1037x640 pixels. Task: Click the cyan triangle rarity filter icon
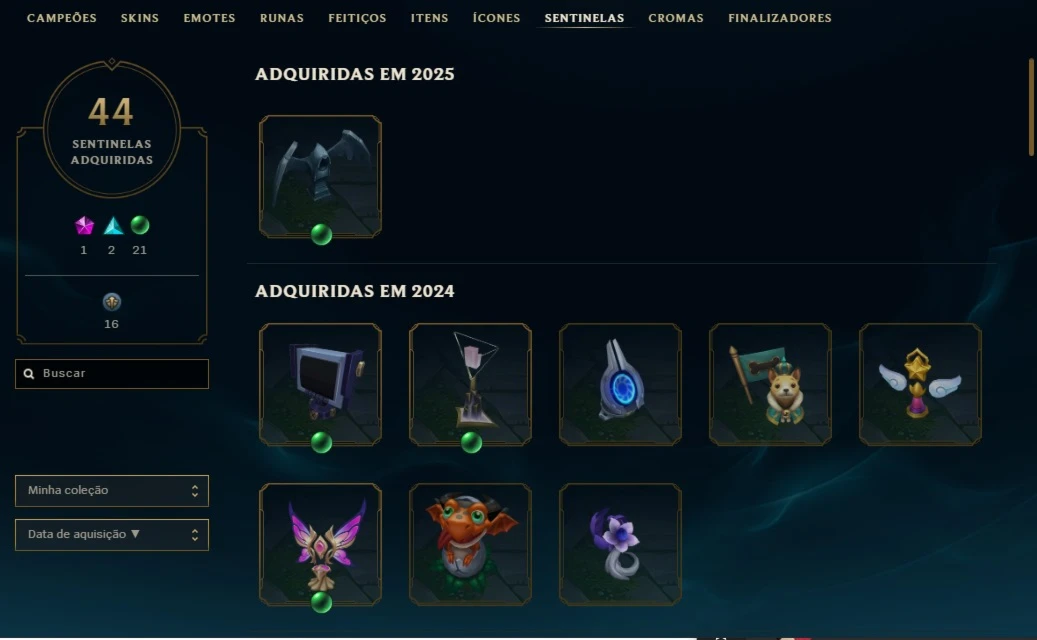click(113, 226)
